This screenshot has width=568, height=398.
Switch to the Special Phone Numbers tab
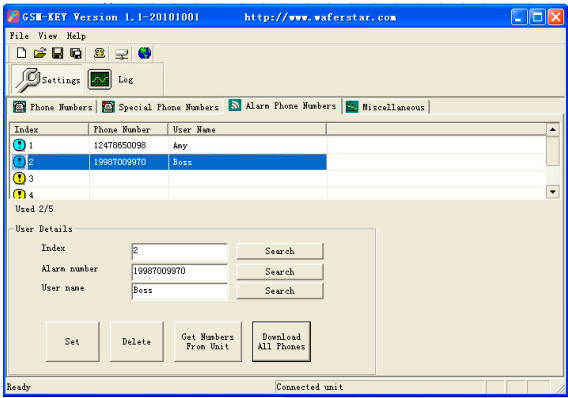pyautogui.click(x=160, y=107)
